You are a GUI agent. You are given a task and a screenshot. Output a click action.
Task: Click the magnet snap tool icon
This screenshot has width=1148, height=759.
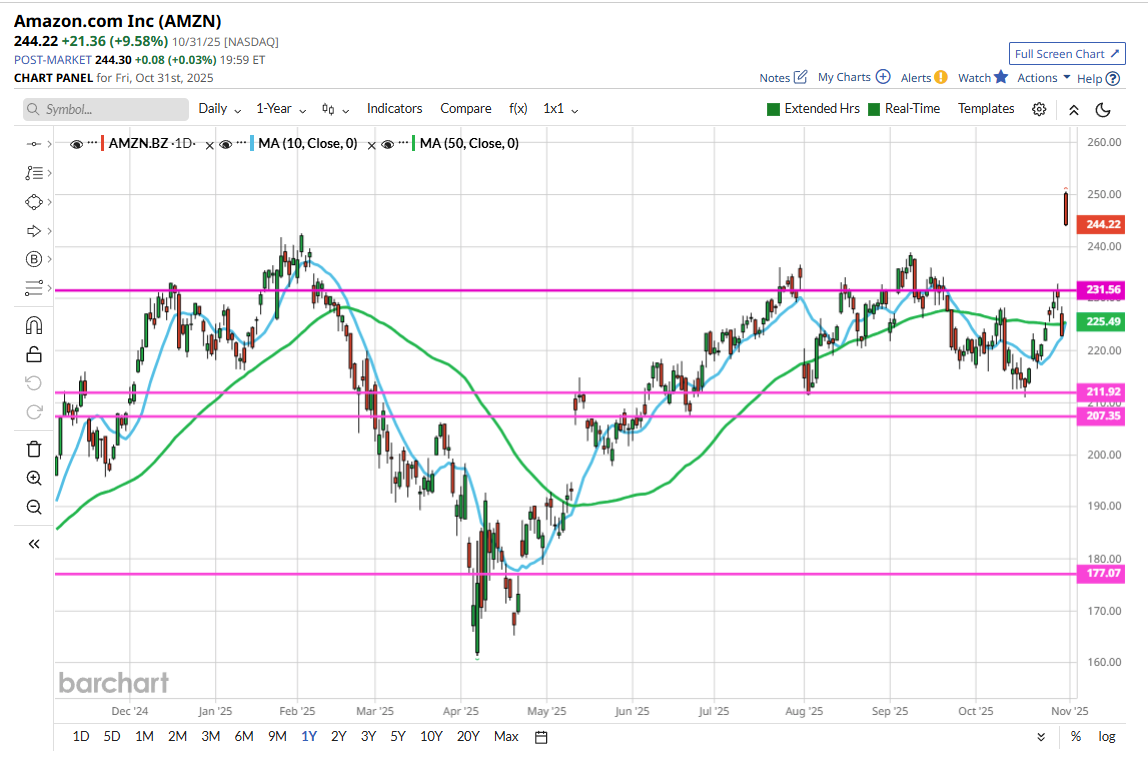click(x=34, y=326)
